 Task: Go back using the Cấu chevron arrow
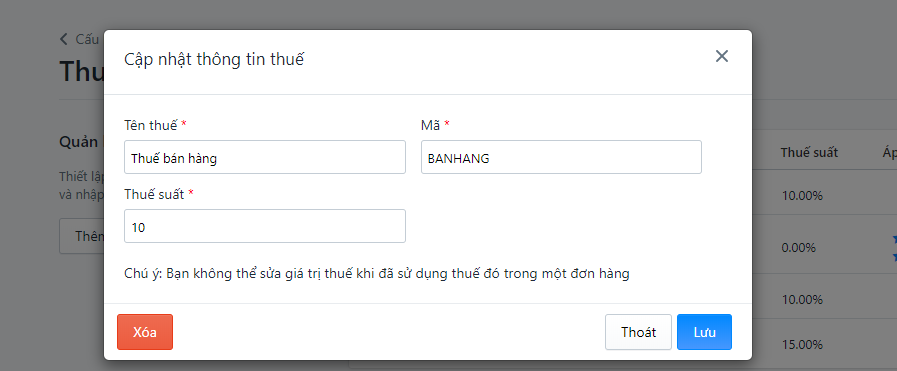click(x=63, y=39)
